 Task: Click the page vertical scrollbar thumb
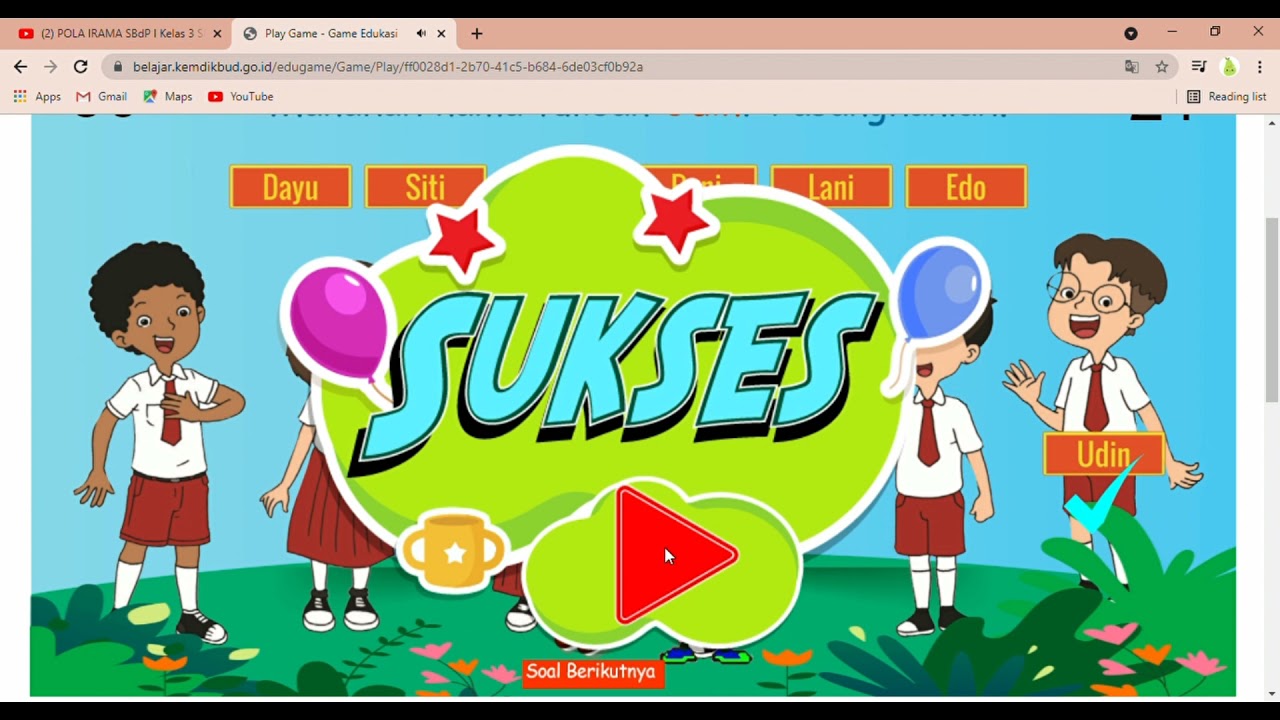(1272, 310)
